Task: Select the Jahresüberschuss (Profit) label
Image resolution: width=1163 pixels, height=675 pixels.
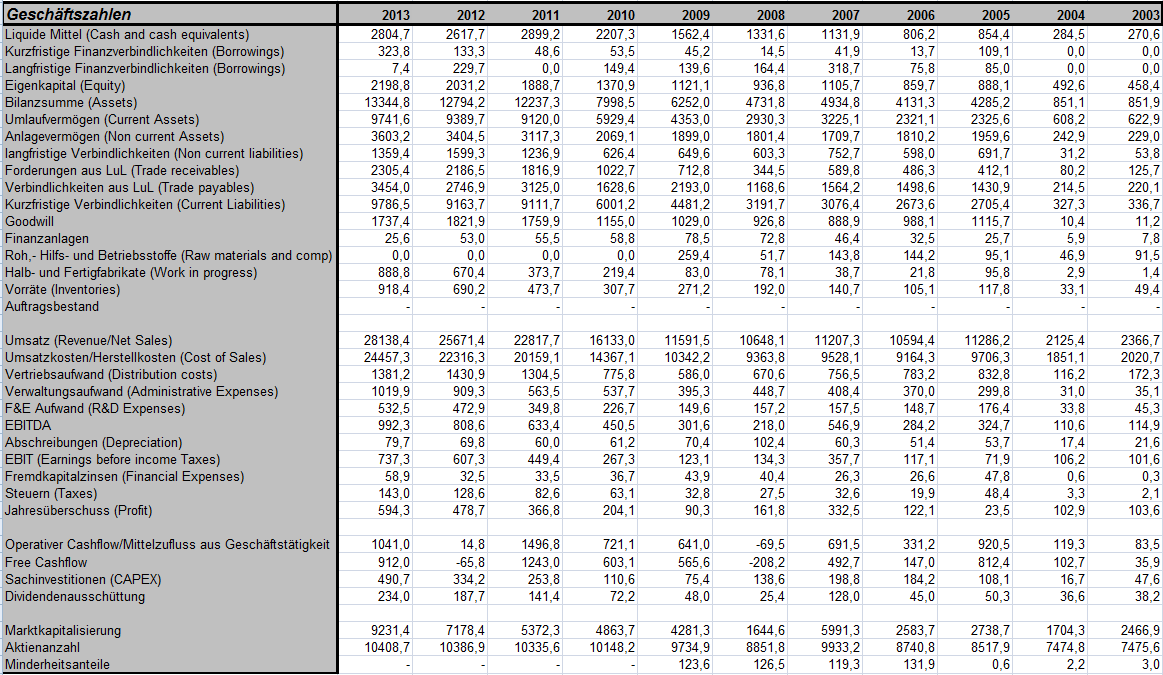Action: pos(79,511)
